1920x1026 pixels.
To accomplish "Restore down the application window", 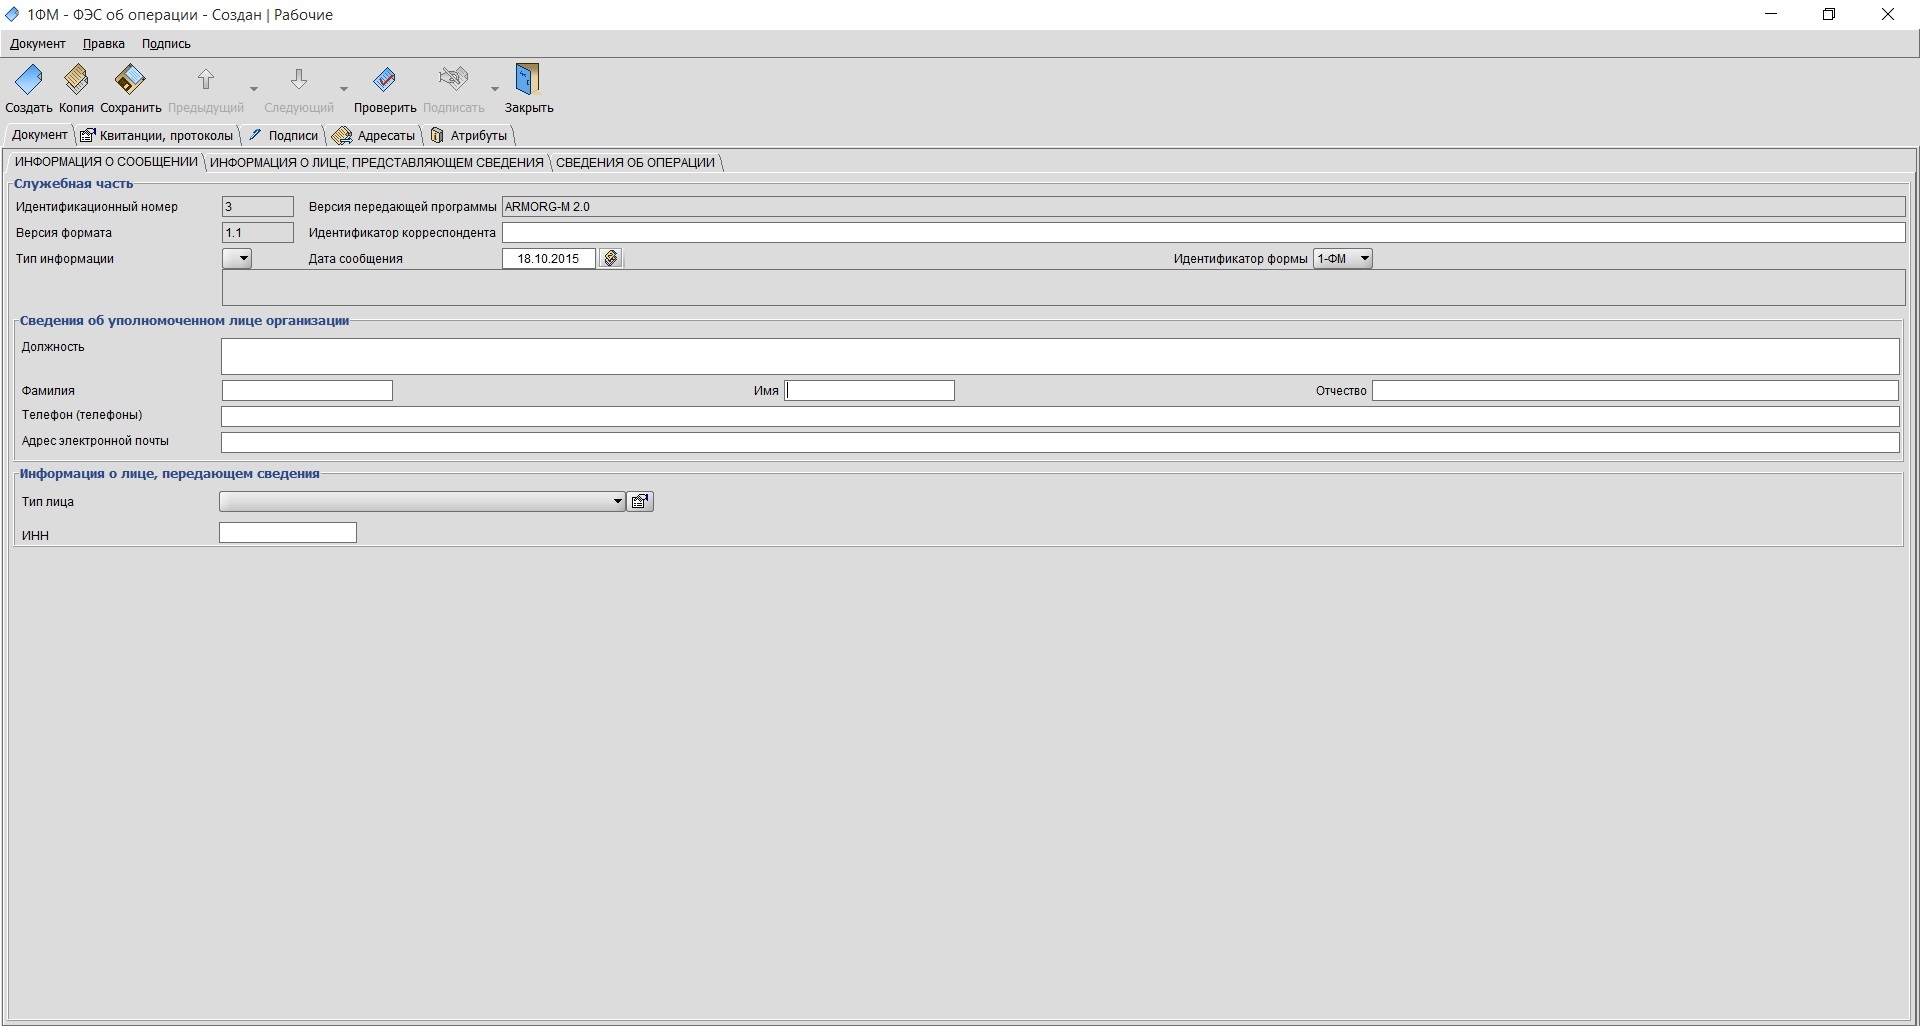I will pos(1829,14).
